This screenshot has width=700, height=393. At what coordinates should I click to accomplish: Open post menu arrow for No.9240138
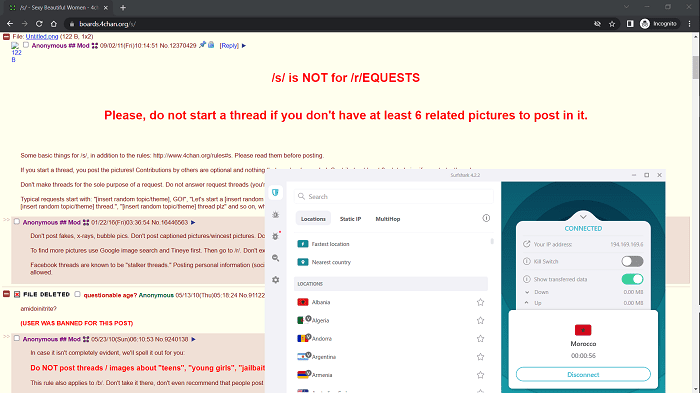[193, 339]
